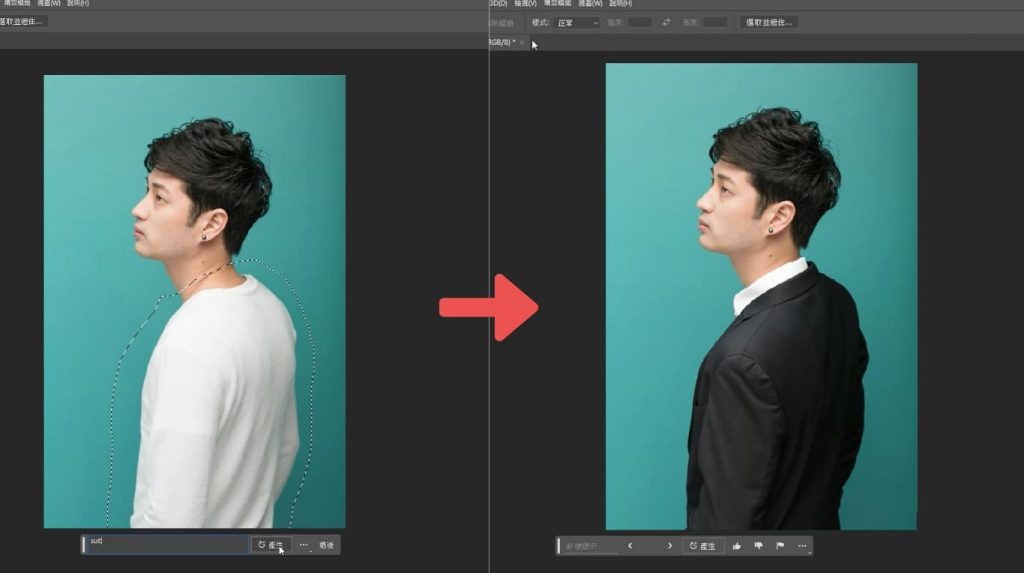Show previous variation with the left arrow
Screen dimensions: 1024x573
[x=630, y=546]
